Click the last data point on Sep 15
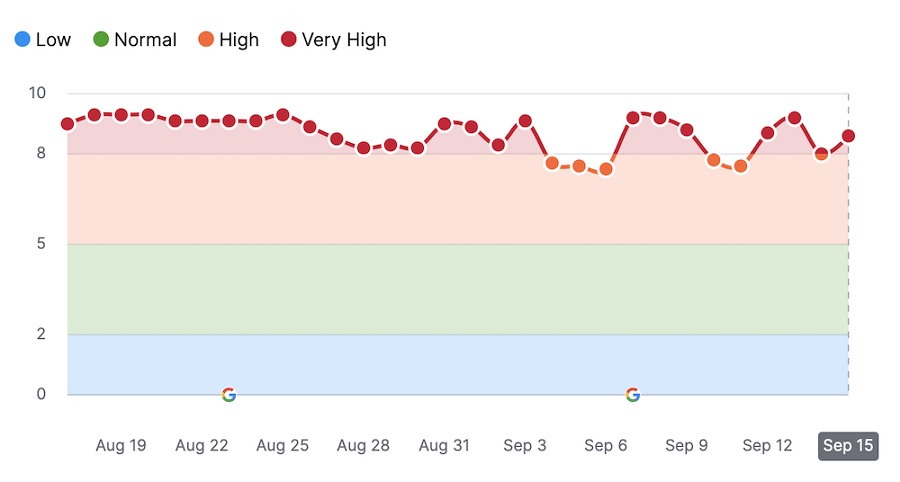 [848, 136]
